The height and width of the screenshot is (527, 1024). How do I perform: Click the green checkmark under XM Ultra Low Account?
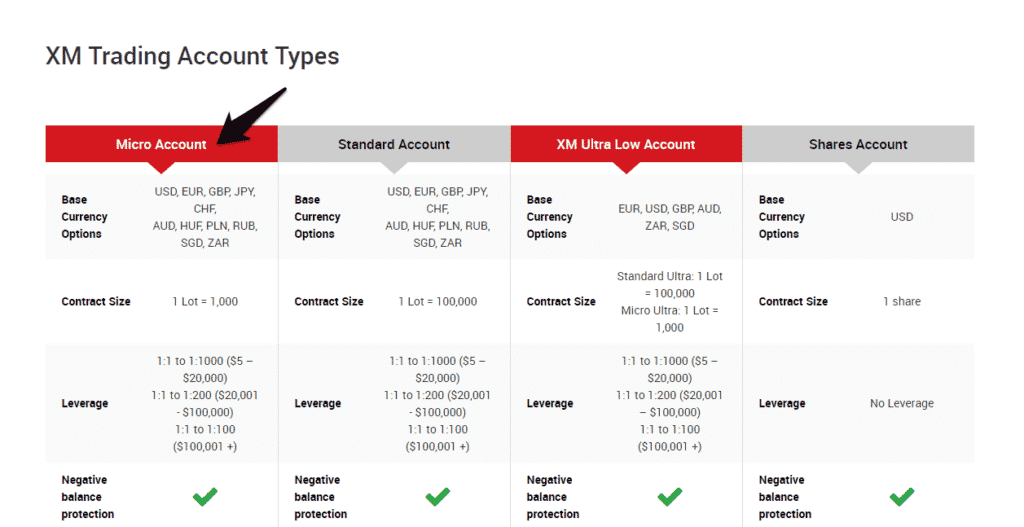[669, 497]
